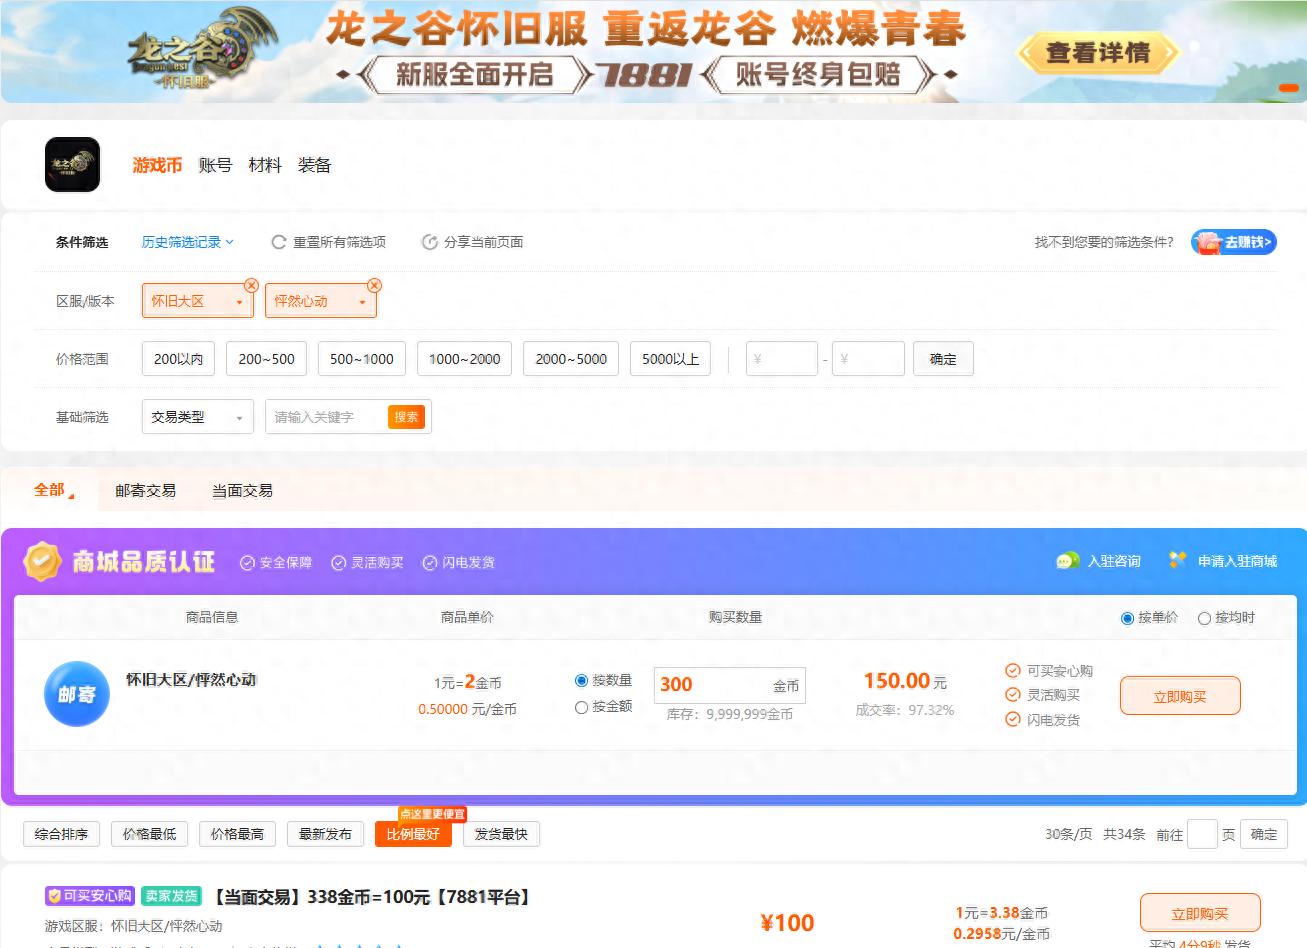The image size is (1307, 948).
Task: Switch to the 邮寄交易 tab
Action: point(146,490)
